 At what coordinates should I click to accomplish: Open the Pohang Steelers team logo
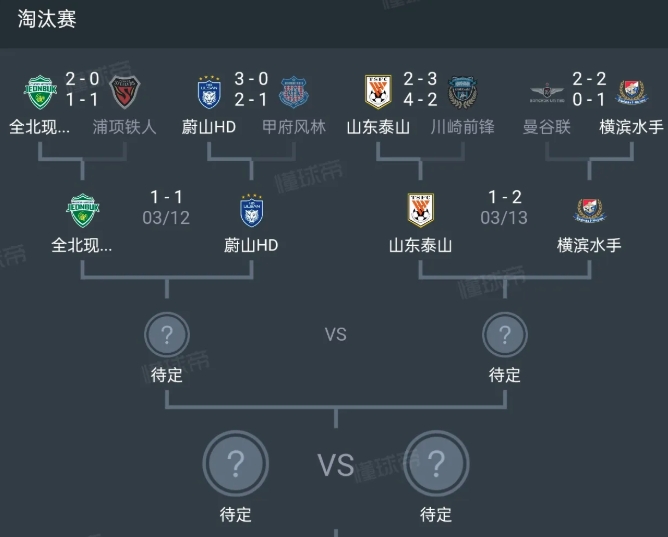124,92
